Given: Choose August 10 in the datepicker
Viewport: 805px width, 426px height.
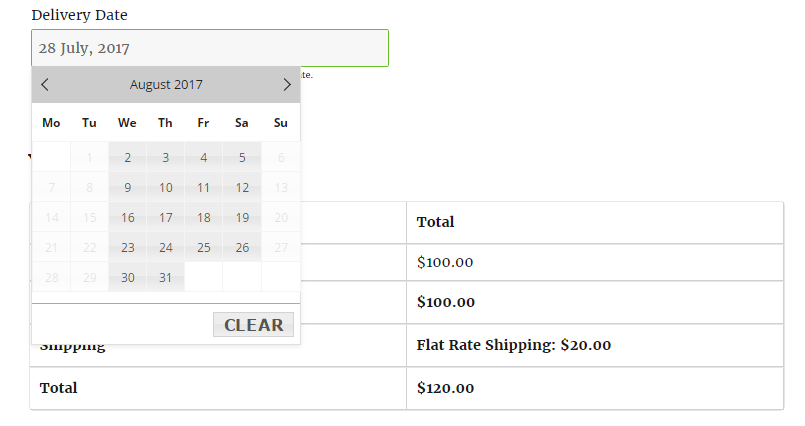Looking at the screenshot, I should [x=165, y=187].
